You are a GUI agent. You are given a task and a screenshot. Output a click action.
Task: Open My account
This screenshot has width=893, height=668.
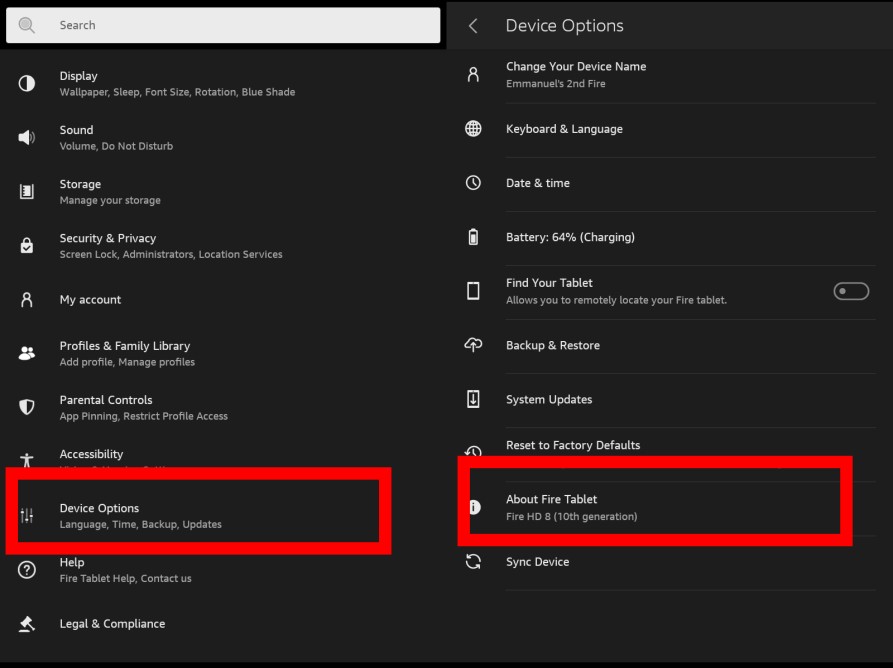pyautogui.click(x=223, y=300)
